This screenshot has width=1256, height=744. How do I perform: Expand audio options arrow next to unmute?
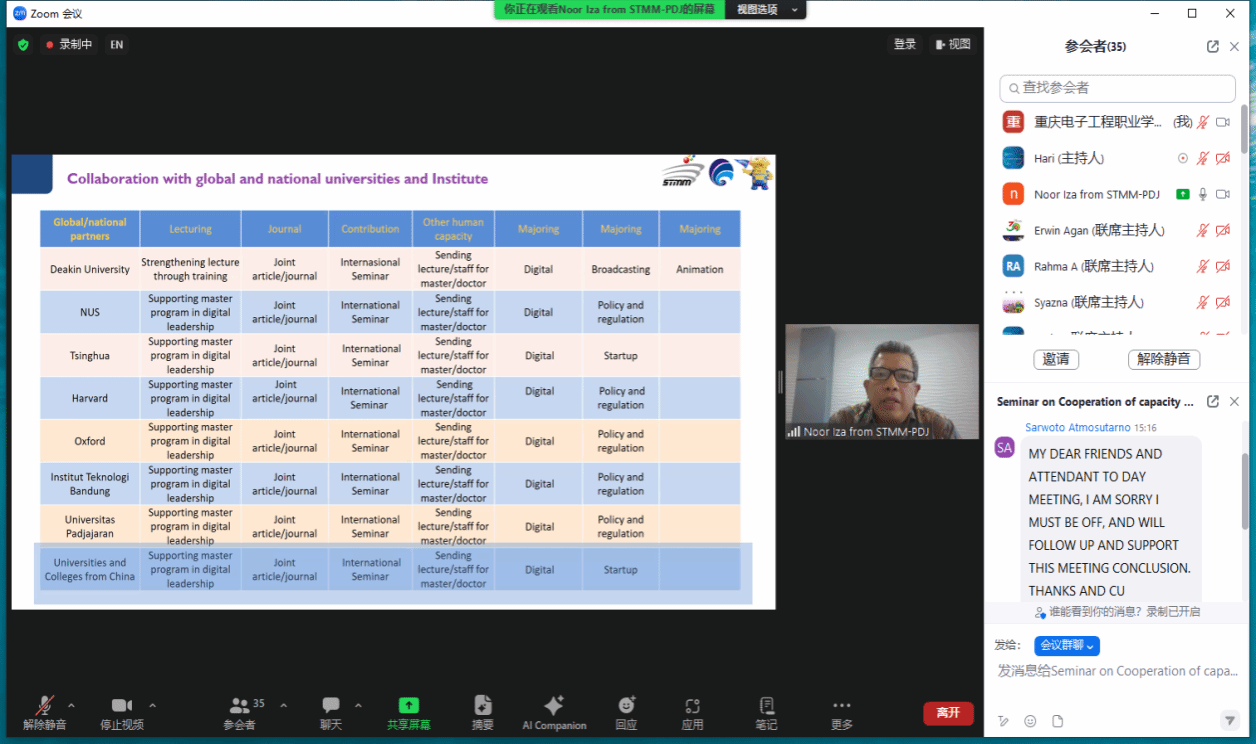pos(71,705)
